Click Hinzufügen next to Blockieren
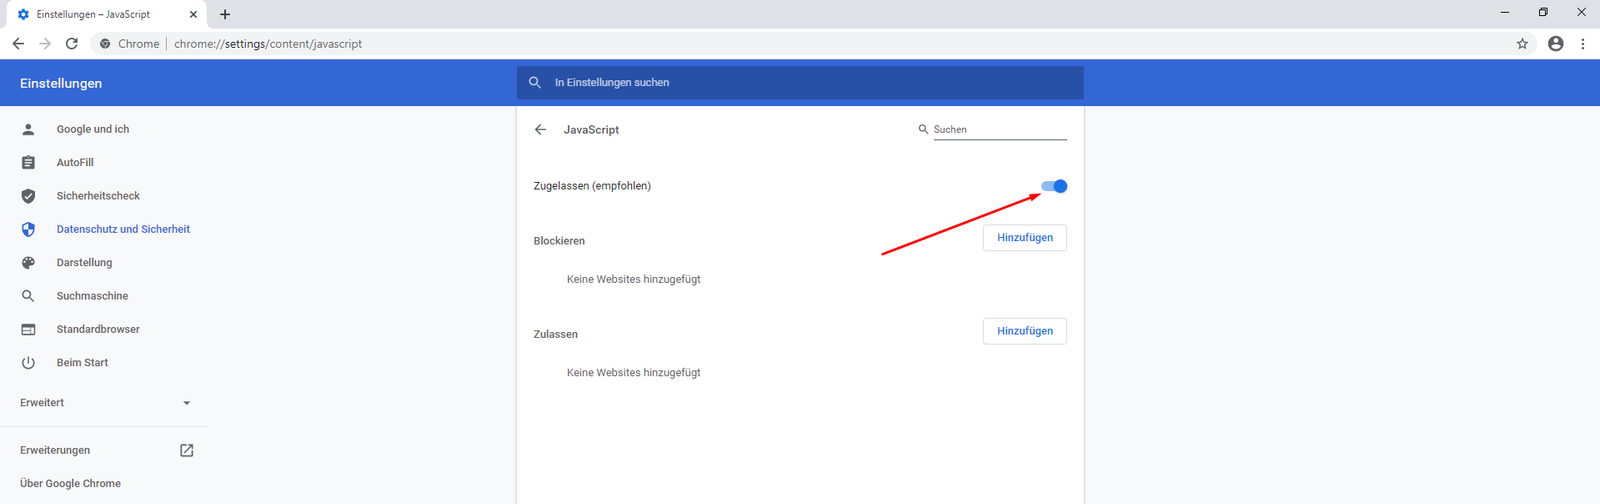 click(1024, 238)
